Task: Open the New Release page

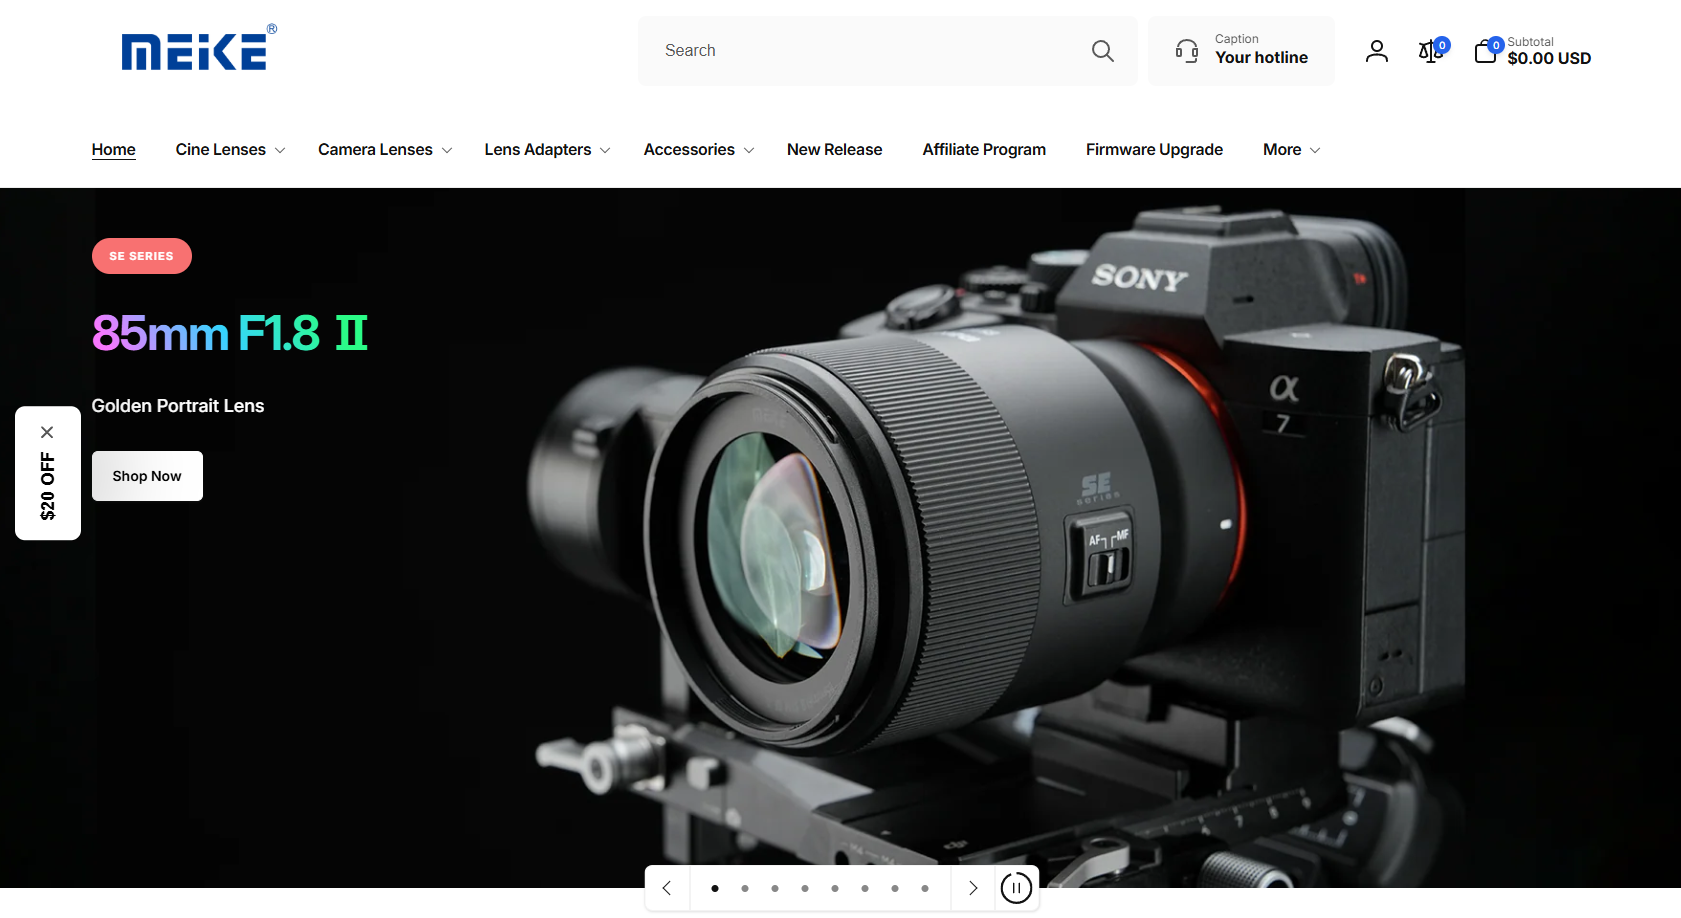Action: (x=834, y=150)
